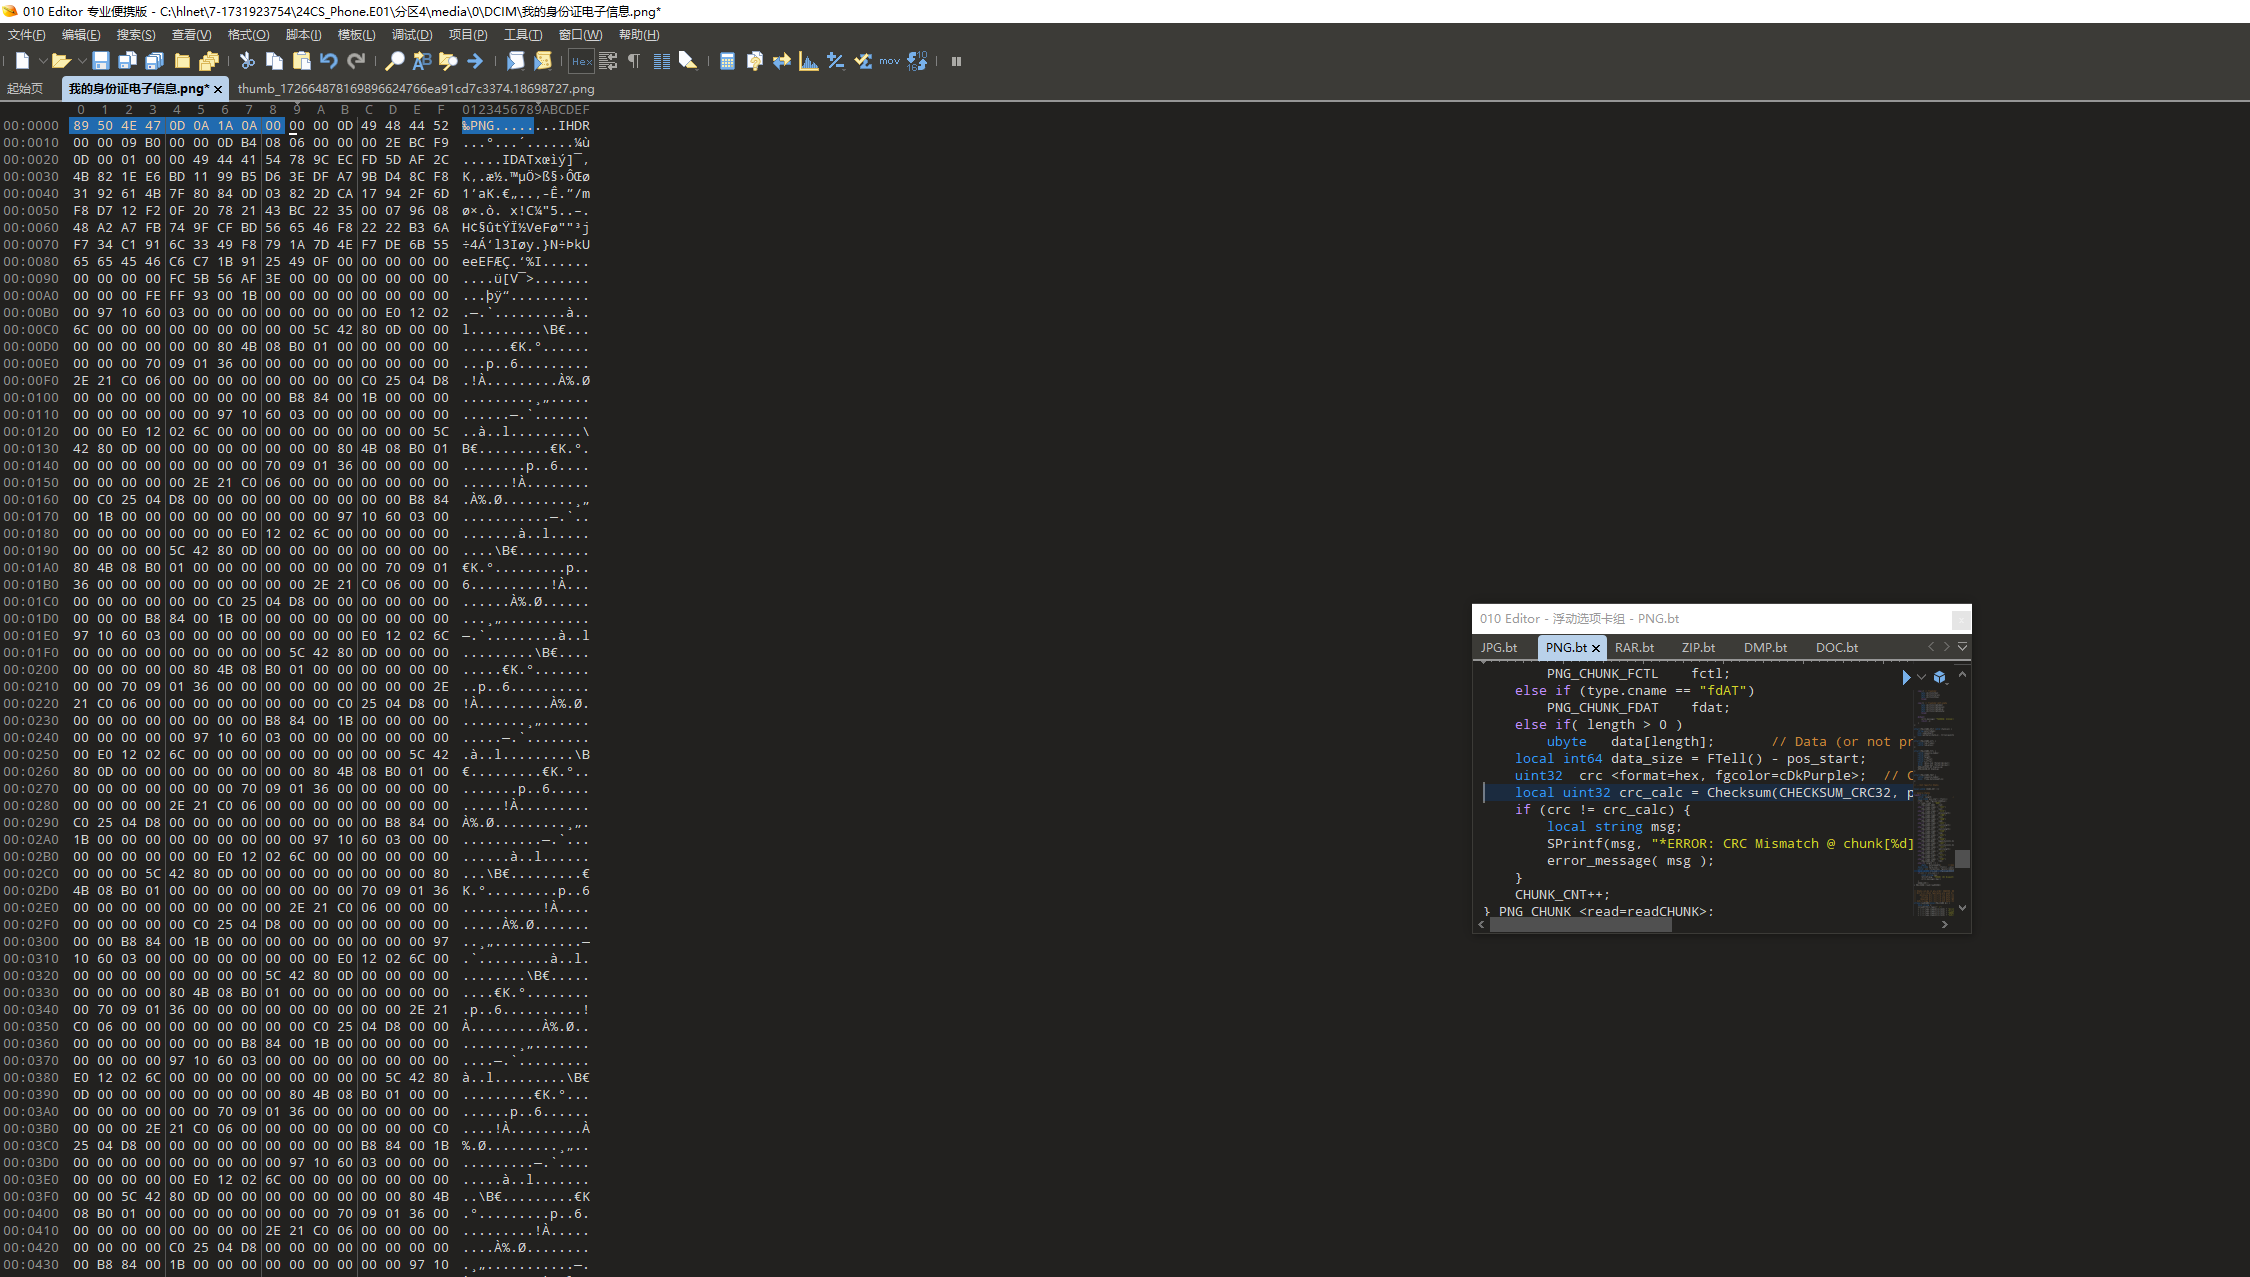Click the Open file folder icon
This screenshot has height=1277, width=2250.
point(61,61)
